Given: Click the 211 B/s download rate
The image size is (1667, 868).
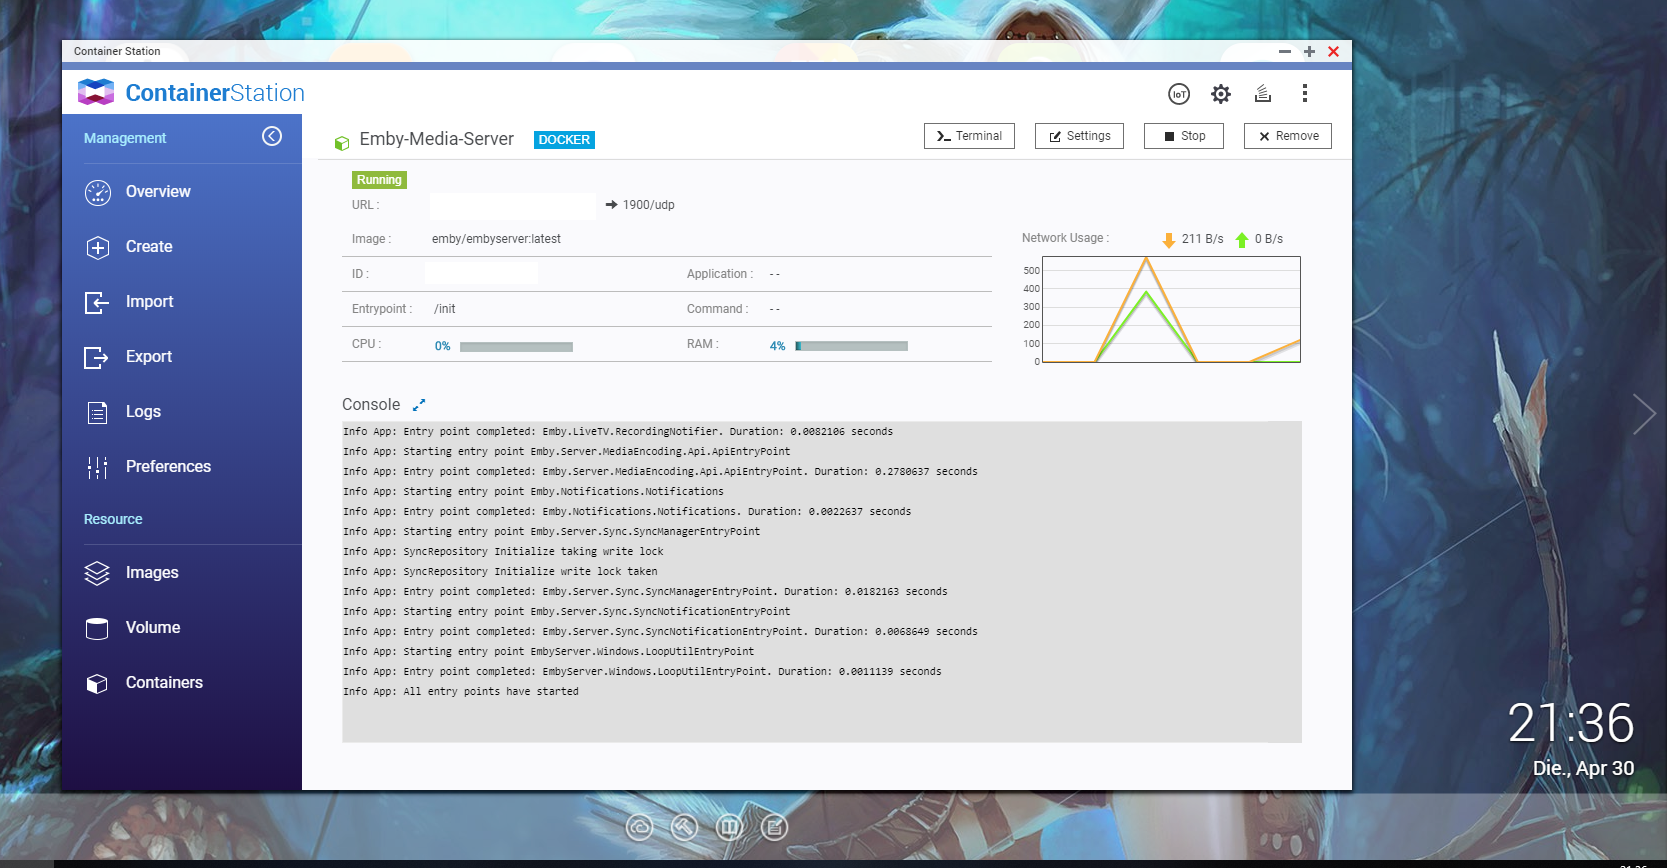Looking at the screenshot, I should pos(1202,239).
